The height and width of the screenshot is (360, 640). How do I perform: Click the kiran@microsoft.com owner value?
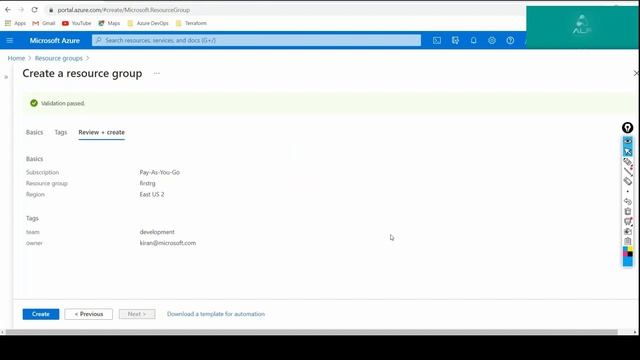click(168, 243)
